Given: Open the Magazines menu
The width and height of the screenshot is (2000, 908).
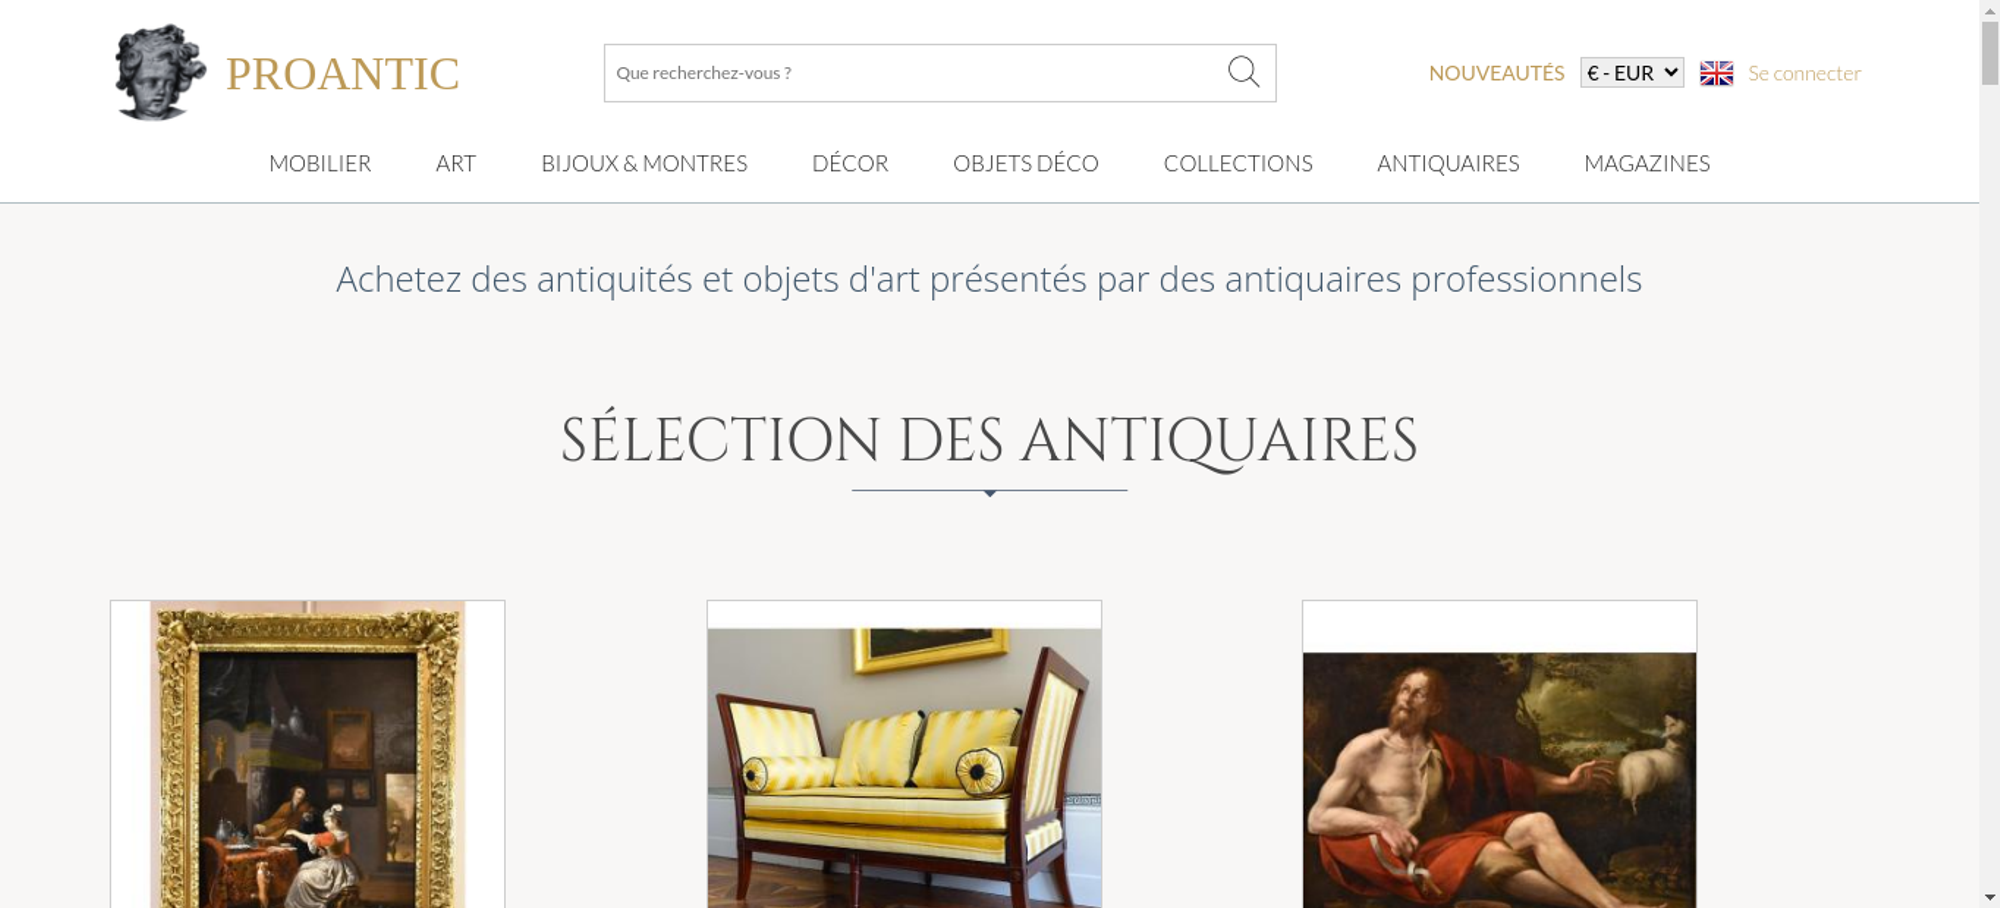Looking at the screenshot, I should [1647, 163].
